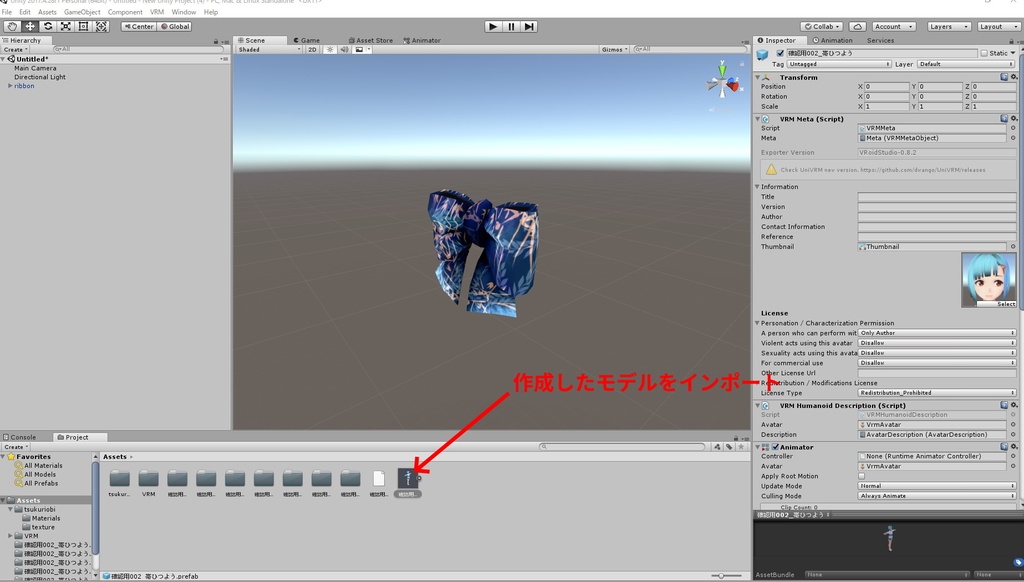Open the Tag dropdown Untagged
This screenshot has width=1024, height=582.
pos(839,64)
